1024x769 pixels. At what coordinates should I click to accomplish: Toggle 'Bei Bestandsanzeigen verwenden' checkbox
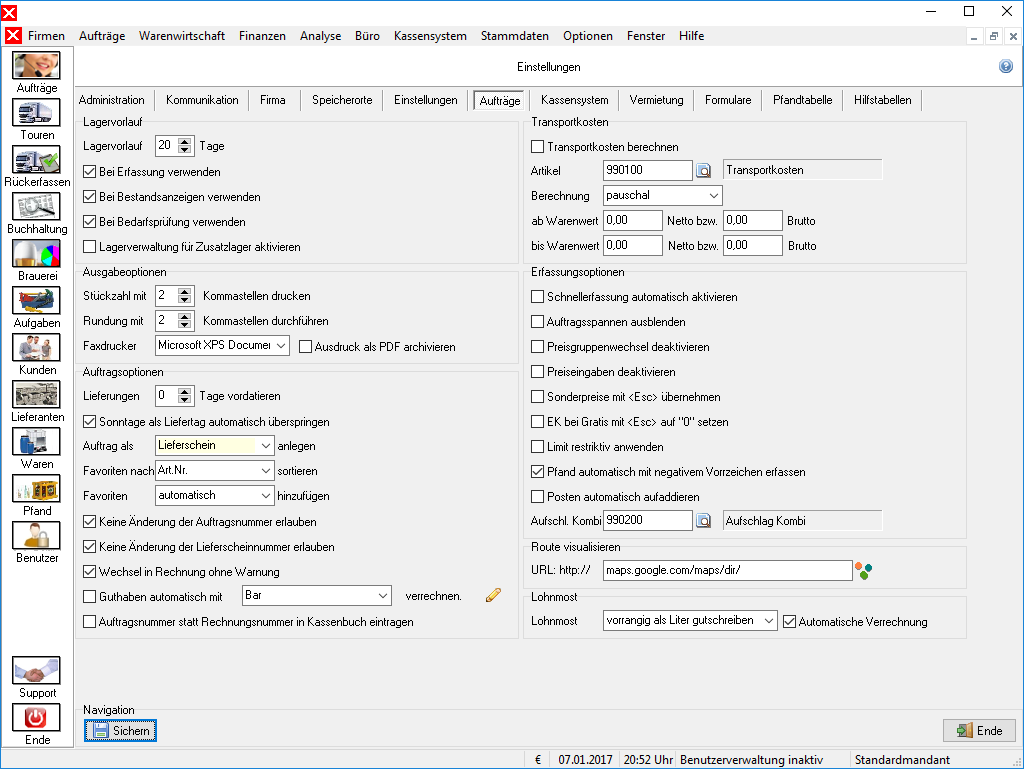coord(90,196)
